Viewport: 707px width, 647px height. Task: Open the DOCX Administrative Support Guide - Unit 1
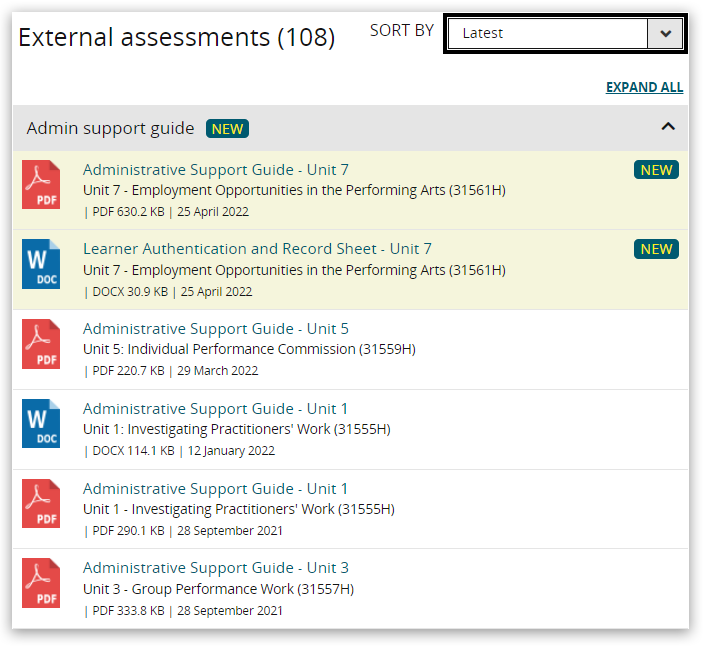point(215,409)
